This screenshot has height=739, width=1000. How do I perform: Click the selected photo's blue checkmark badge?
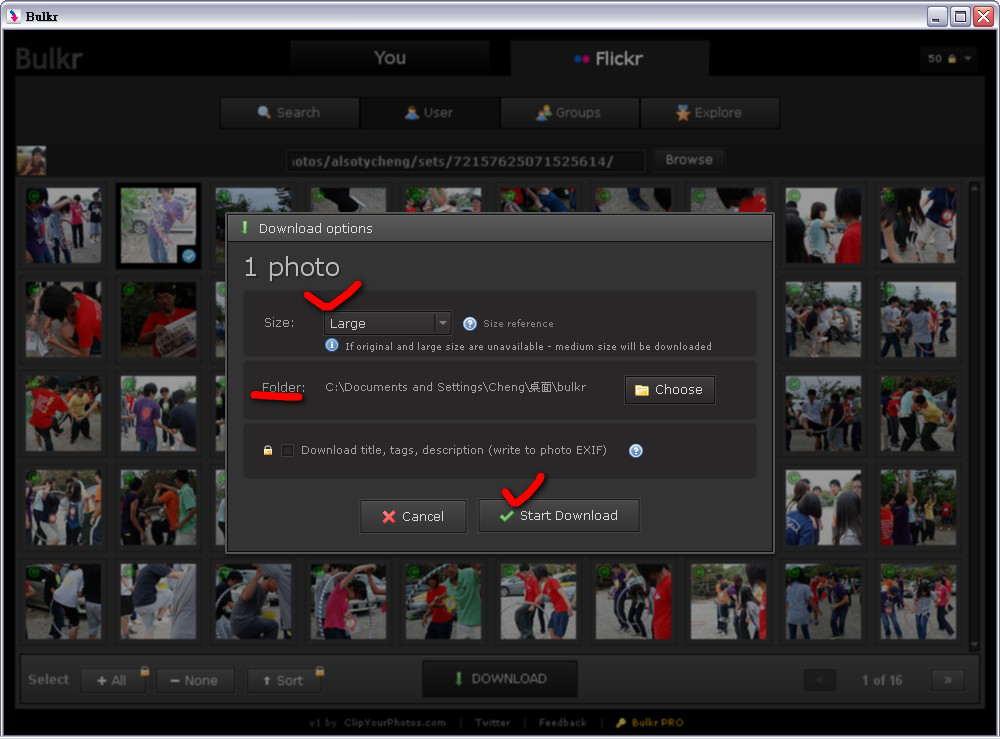(x=189, y=256)
